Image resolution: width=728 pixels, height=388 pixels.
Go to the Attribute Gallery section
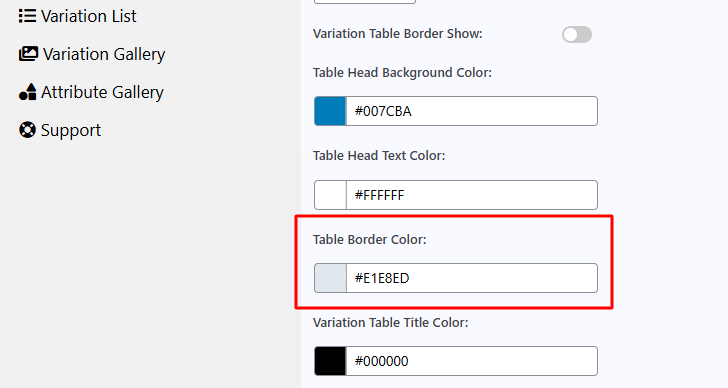[91, 92]
